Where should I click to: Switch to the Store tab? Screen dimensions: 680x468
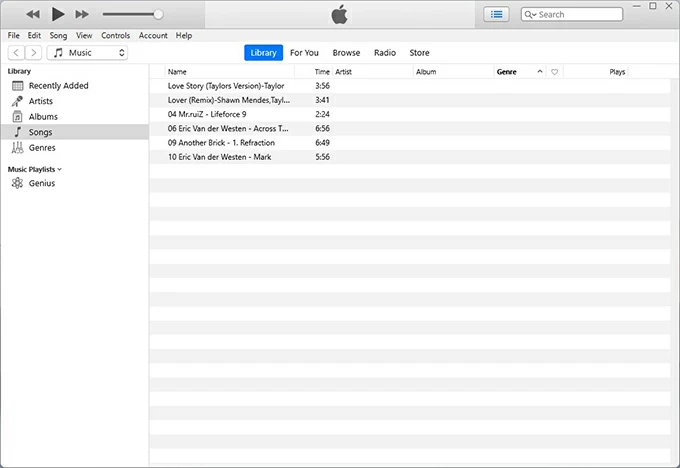(419, 53)
